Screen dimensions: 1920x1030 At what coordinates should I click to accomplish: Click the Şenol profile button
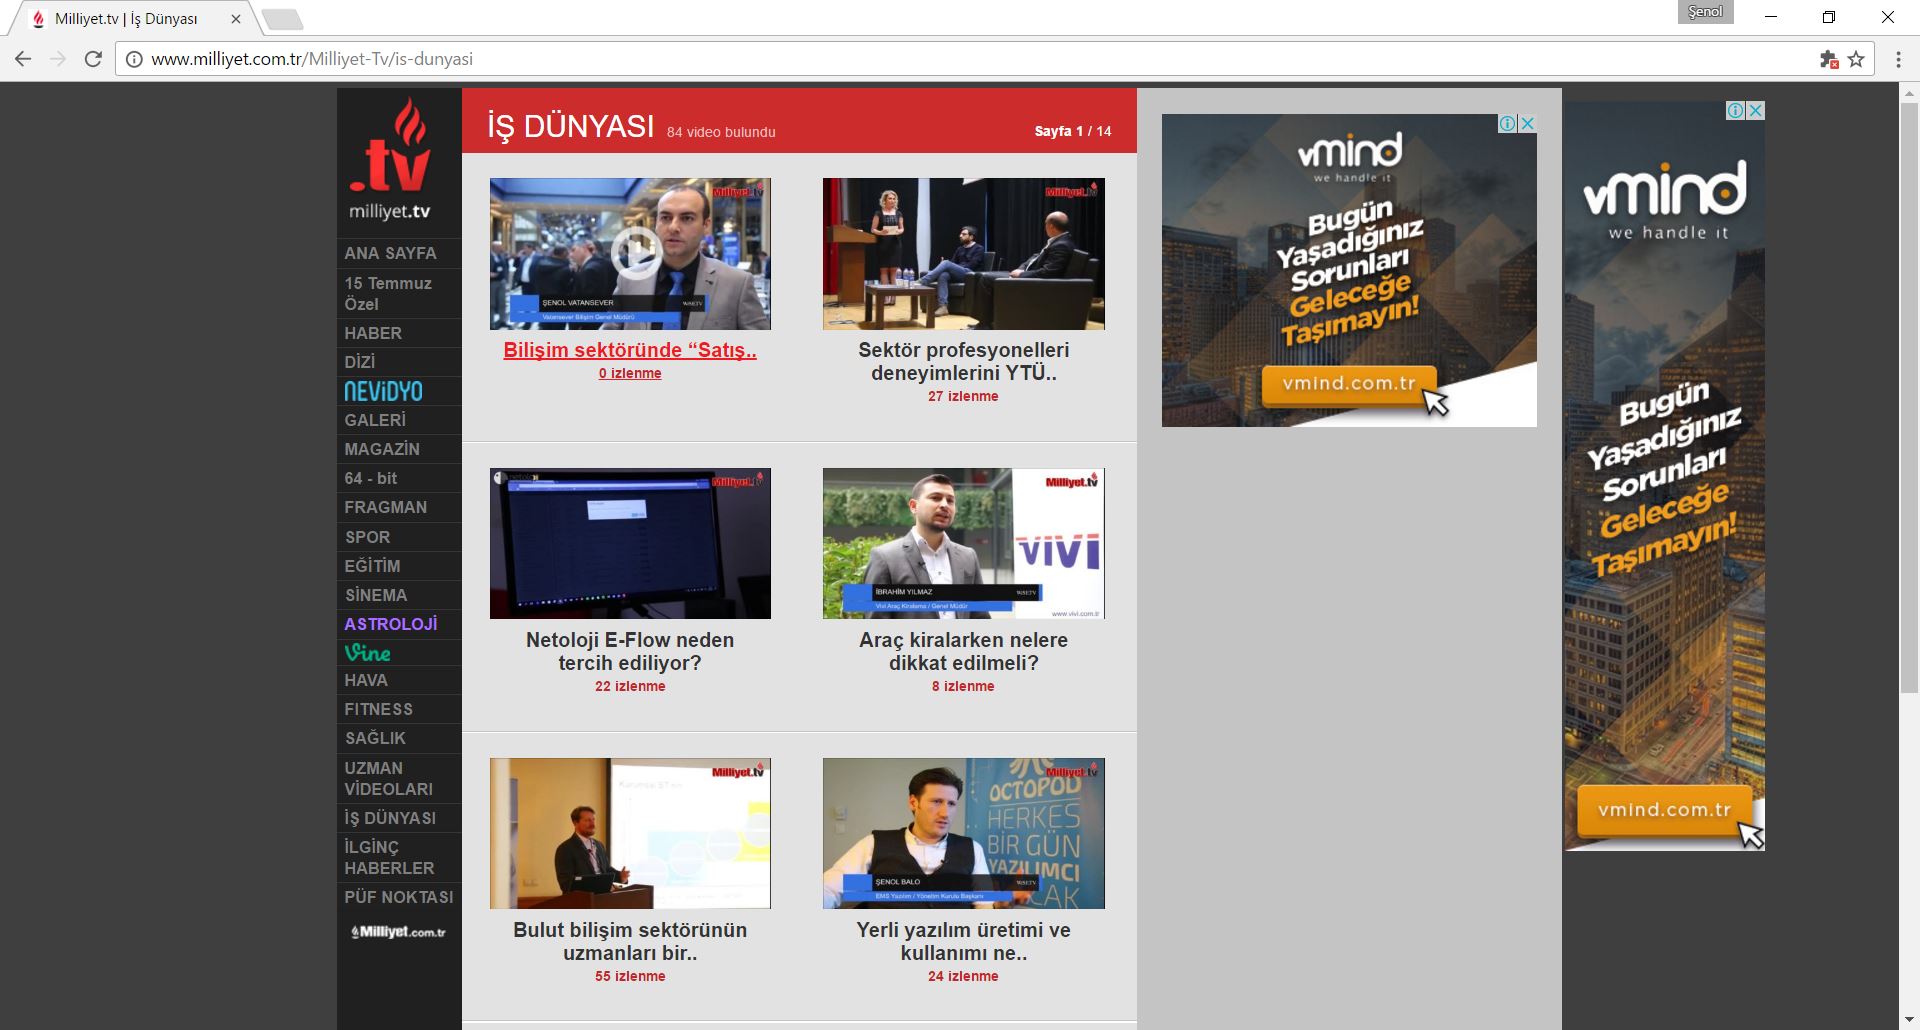[1705, 12]
